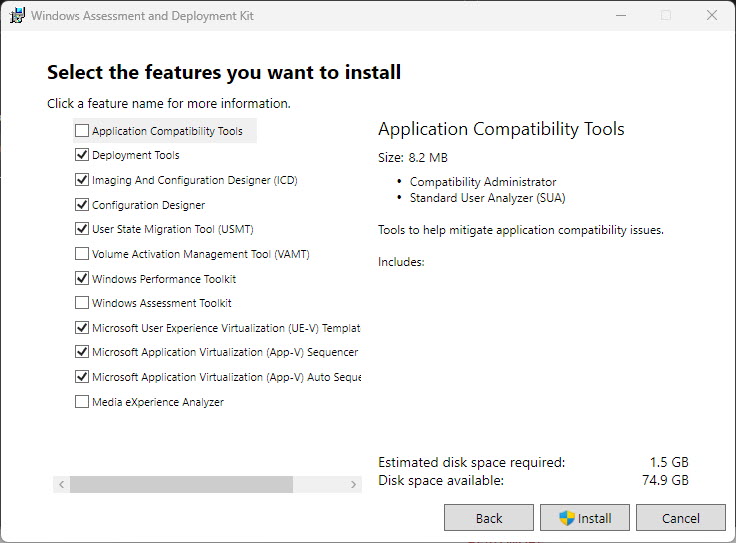Select the Application Compatibility Tools label
The width and height of the screenshot is (736, 543).
(x=167, y=131)
